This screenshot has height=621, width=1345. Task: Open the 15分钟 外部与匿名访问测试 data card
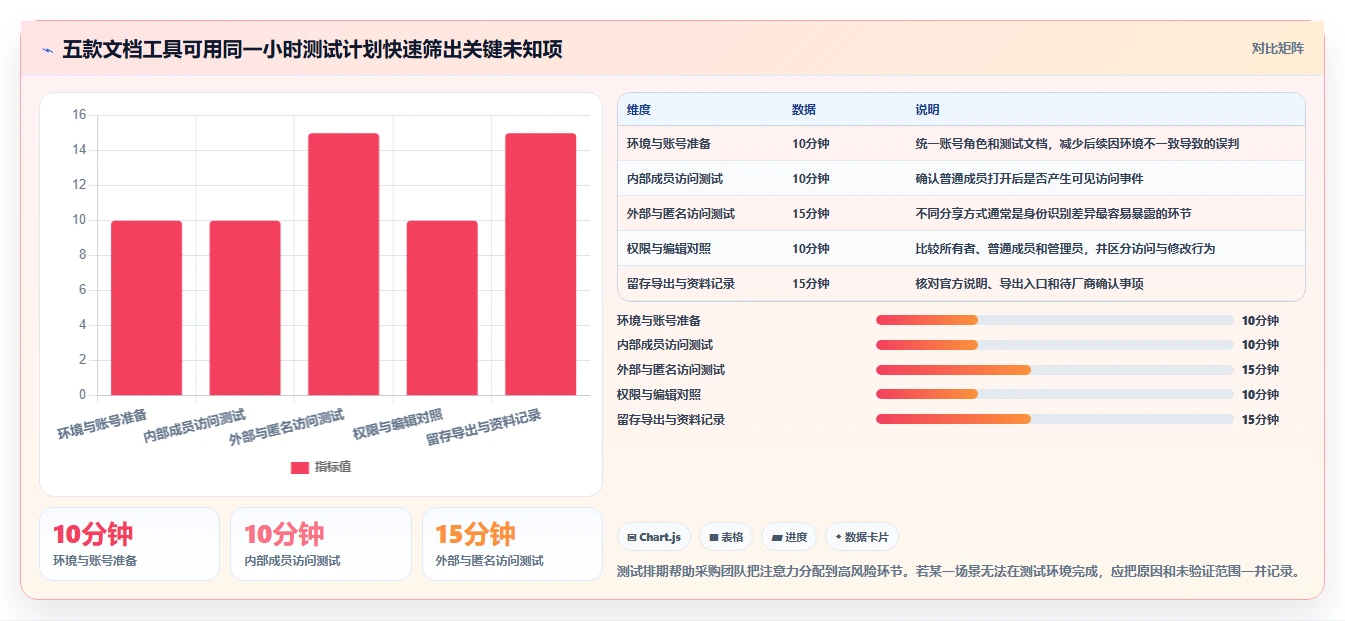point(512,544)
